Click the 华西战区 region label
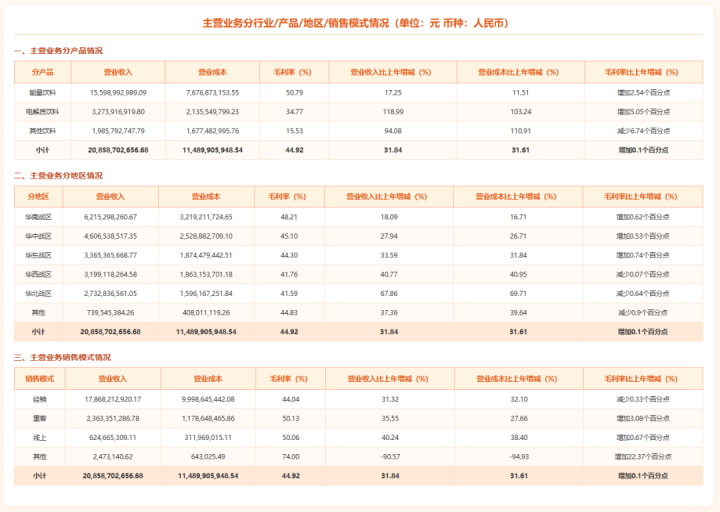 click(x=38, y=273)
